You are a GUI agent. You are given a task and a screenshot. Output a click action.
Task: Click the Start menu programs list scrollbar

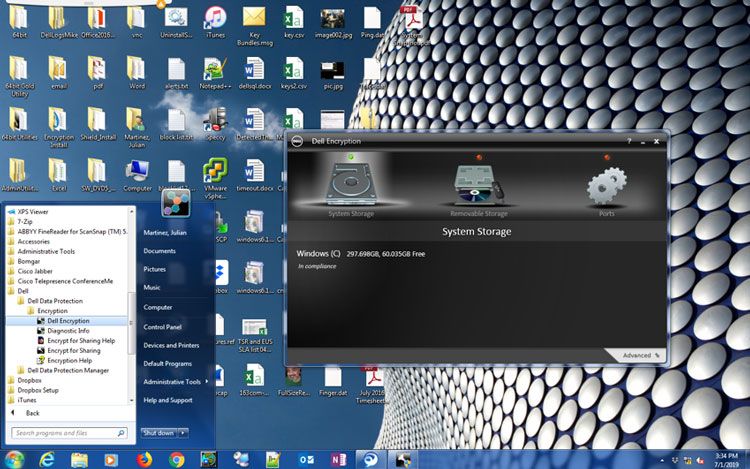(x=131, y=324)
